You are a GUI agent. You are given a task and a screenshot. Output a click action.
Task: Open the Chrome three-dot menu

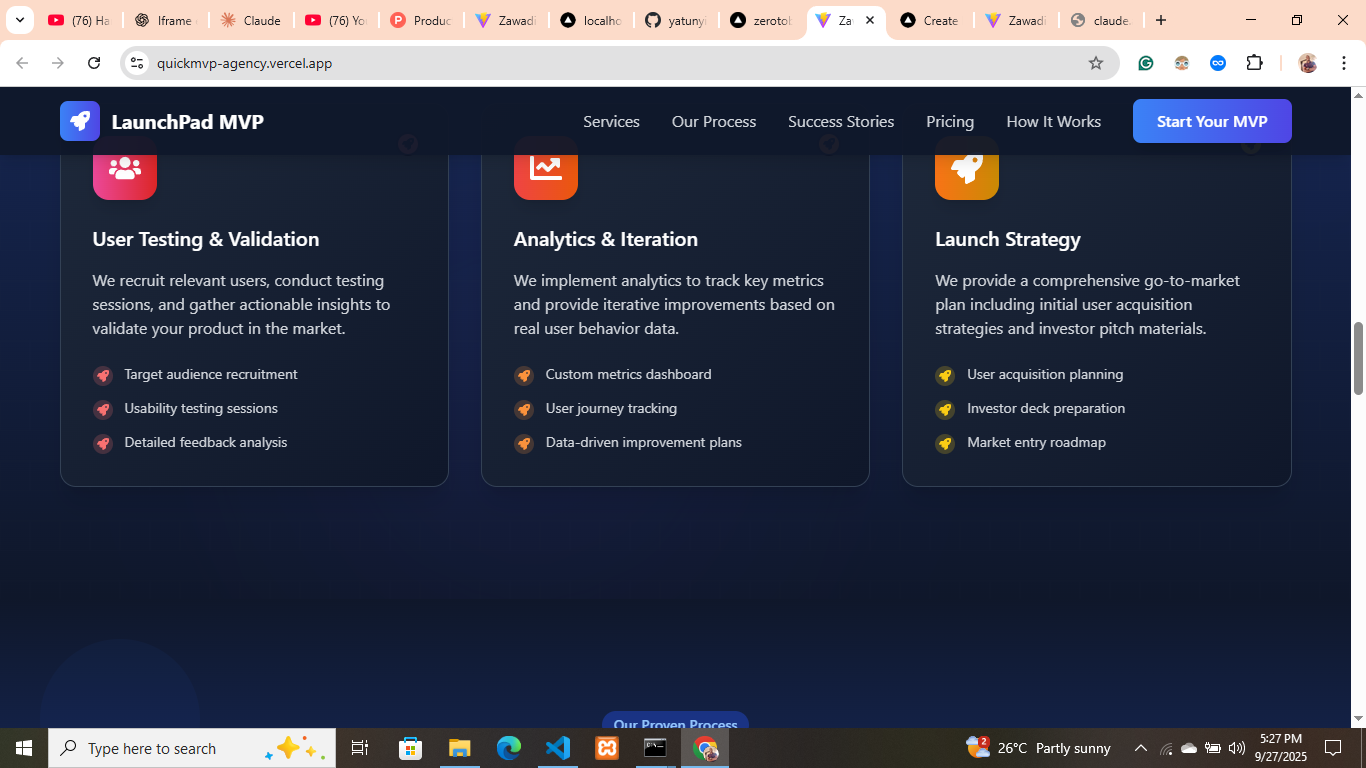coord(1344,63)
